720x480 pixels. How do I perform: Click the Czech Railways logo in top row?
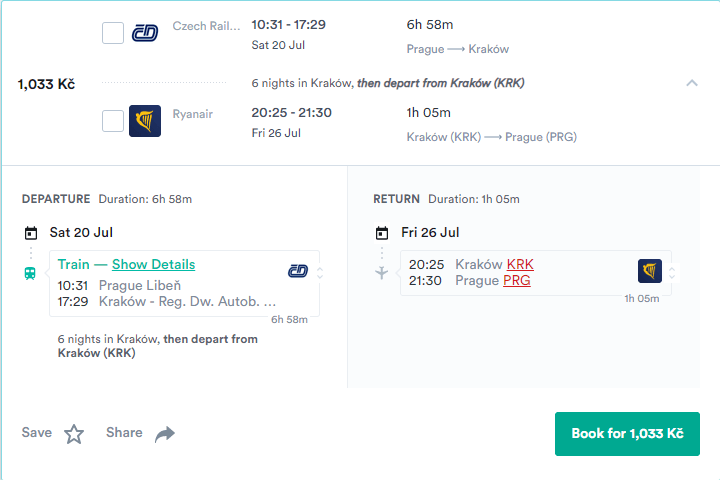point(145,33)
